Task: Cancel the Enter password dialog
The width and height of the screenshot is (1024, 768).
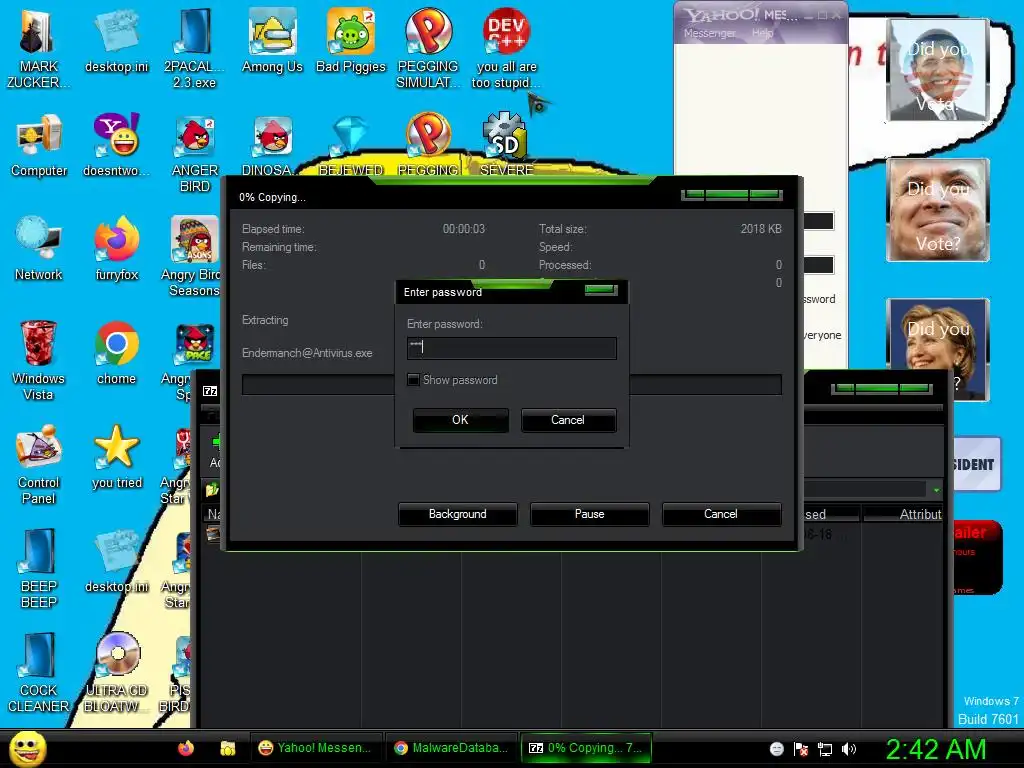Action: [x=568, y=420]
